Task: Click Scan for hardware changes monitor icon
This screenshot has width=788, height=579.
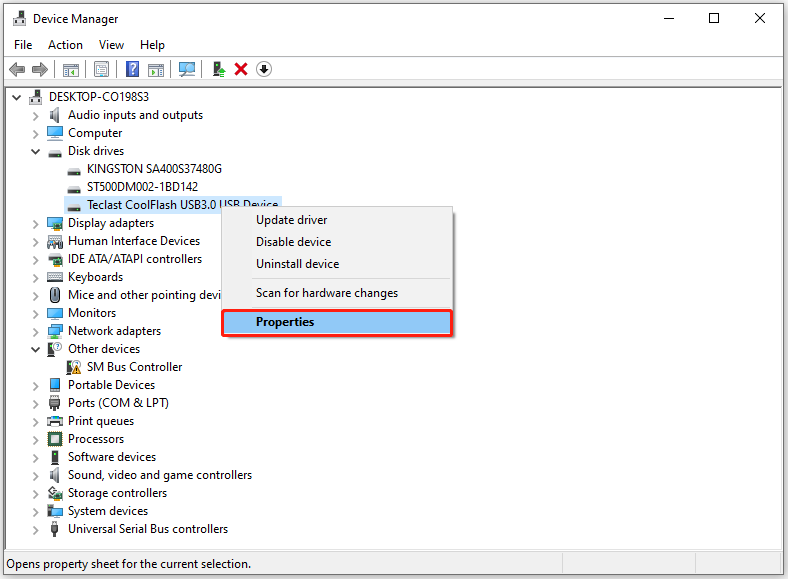Action: click(187, 69)
